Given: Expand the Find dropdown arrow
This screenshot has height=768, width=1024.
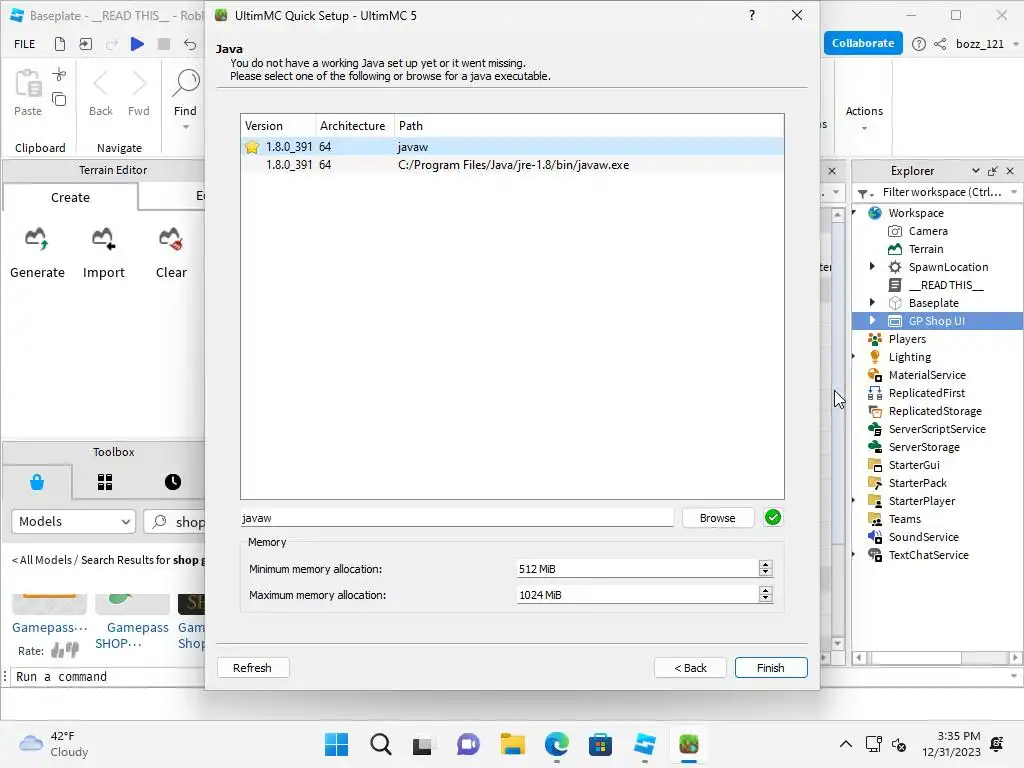Looking at the screenshot, I should pos(185,127).
